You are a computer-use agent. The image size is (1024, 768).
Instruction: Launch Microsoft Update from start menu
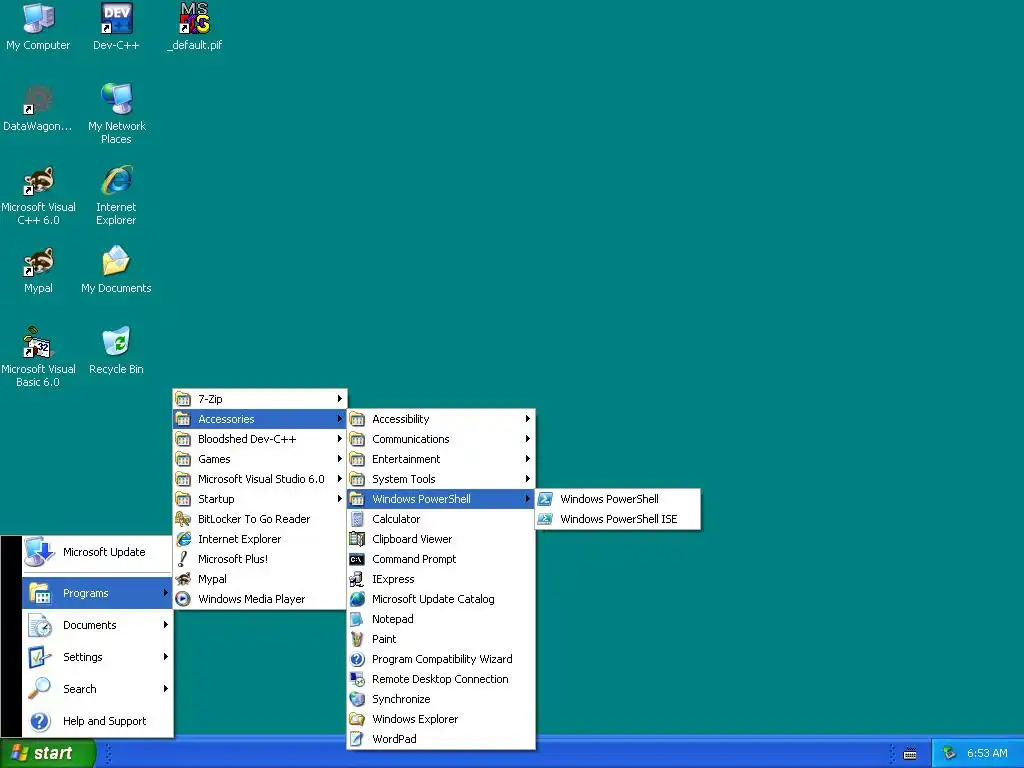click(x=97, y=552)
